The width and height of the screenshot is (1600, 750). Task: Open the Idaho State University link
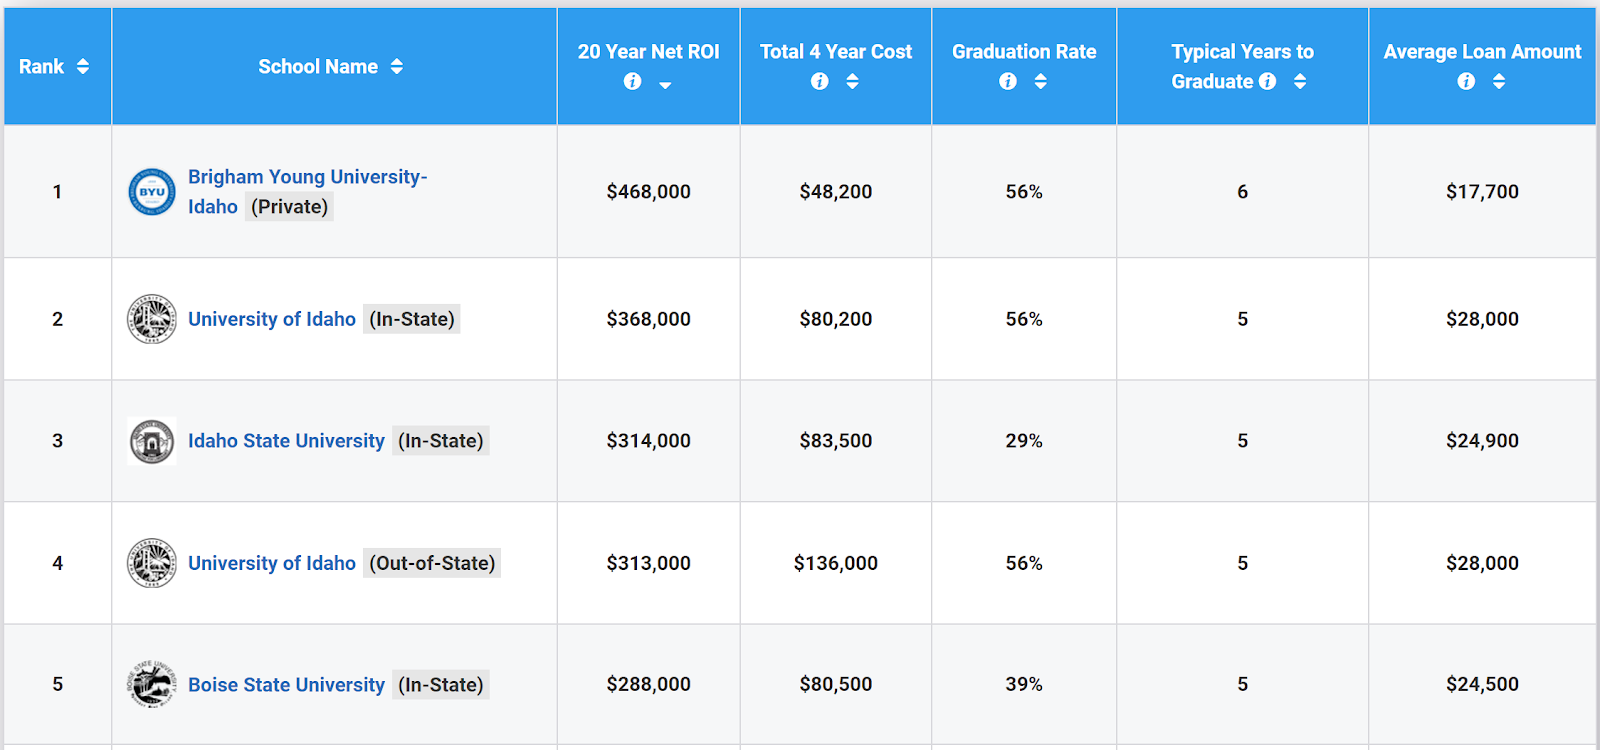(x=286, y=441)
